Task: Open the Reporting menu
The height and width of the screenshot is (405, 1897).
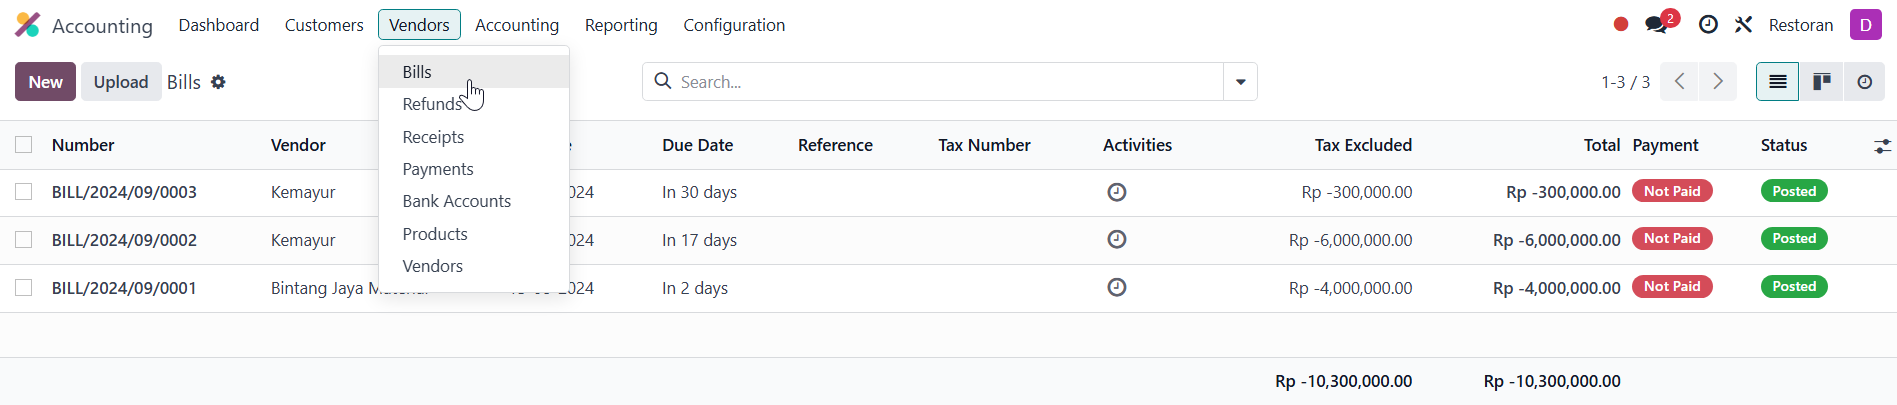Action: tap(621, 25)
